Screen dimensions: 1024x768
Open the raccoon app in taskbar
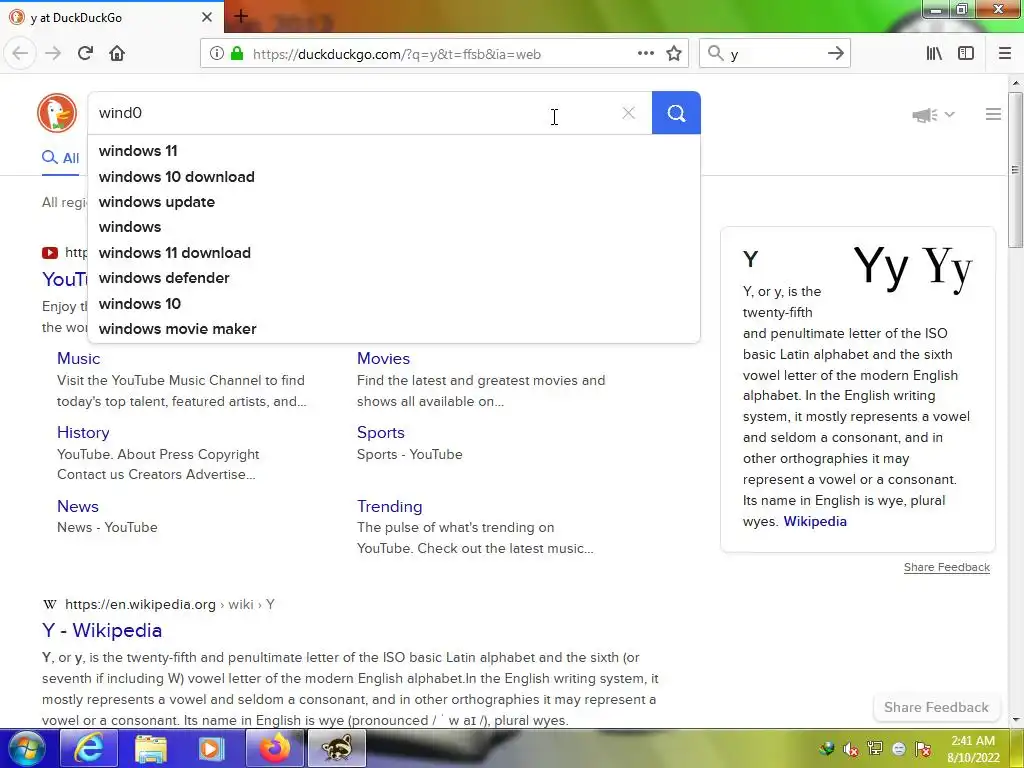(336, 748)
